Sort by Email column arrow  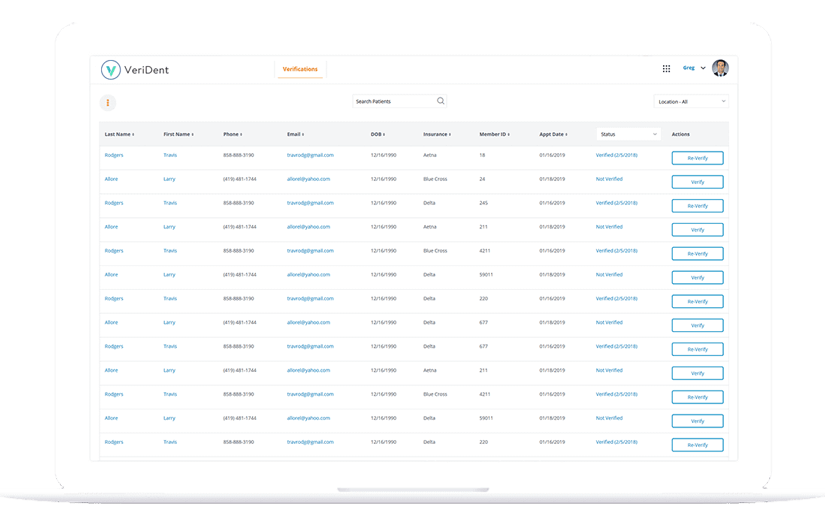(x=303, y=135)
